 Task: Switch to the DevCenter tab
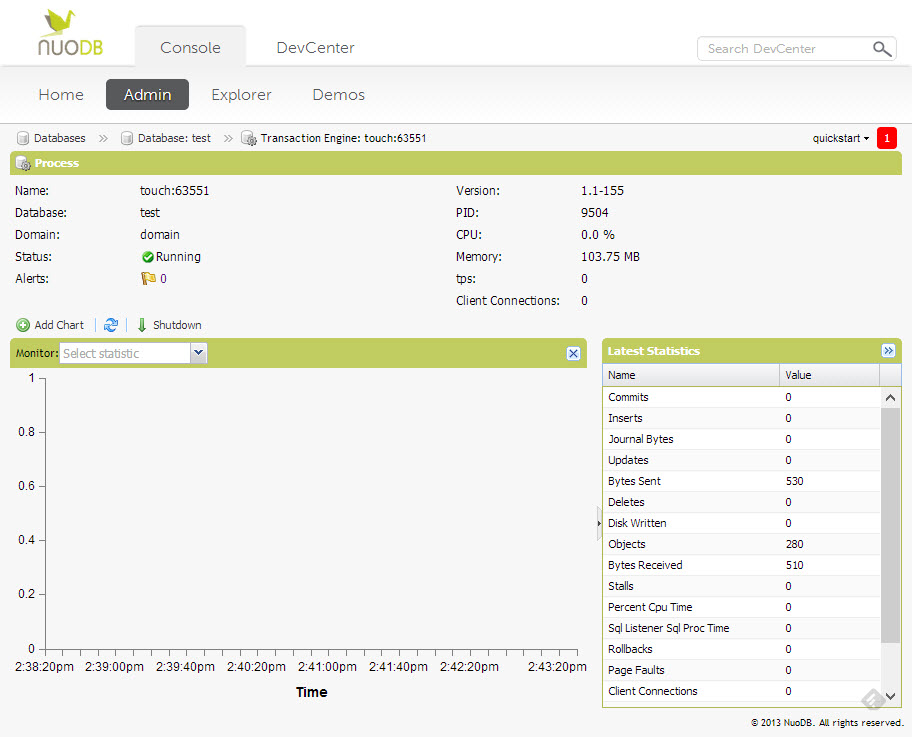click(x=315, y=48)
